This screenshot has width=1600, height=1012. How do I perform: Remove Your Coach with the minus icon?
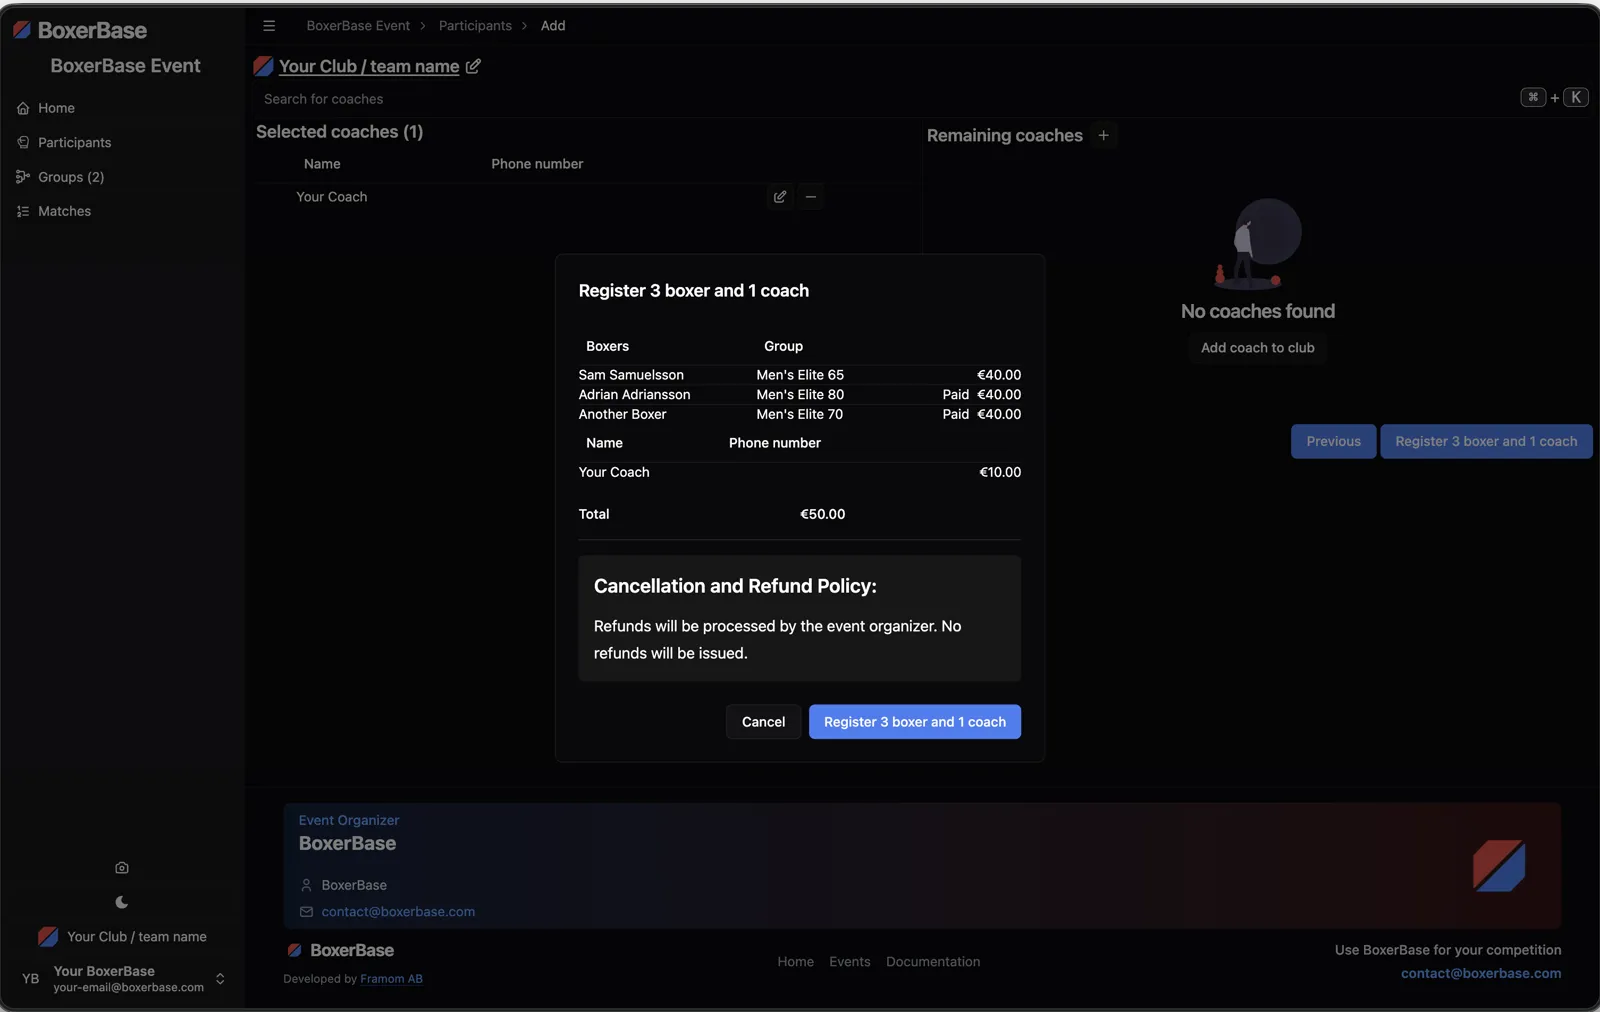pyautogui.click(x=811, y=197)
